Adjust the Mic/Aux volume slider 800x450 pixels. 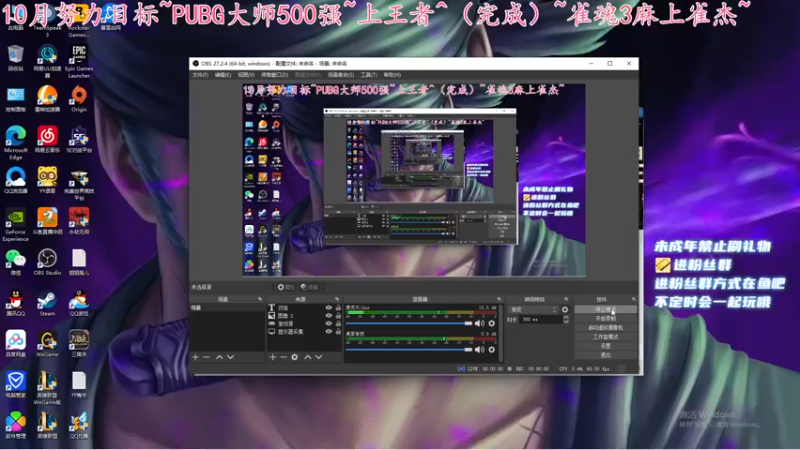tap(409, 323)
